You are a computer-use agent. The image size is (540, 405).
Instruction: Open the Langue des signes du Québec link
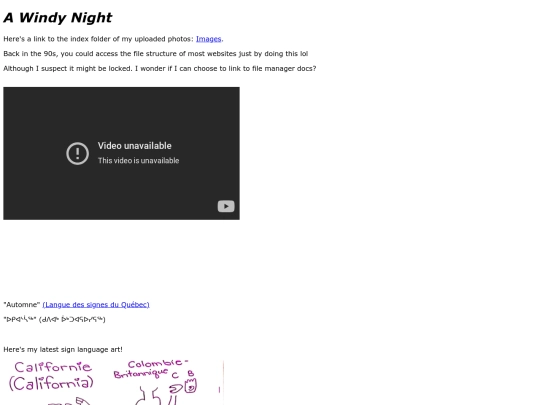[96, 304]
